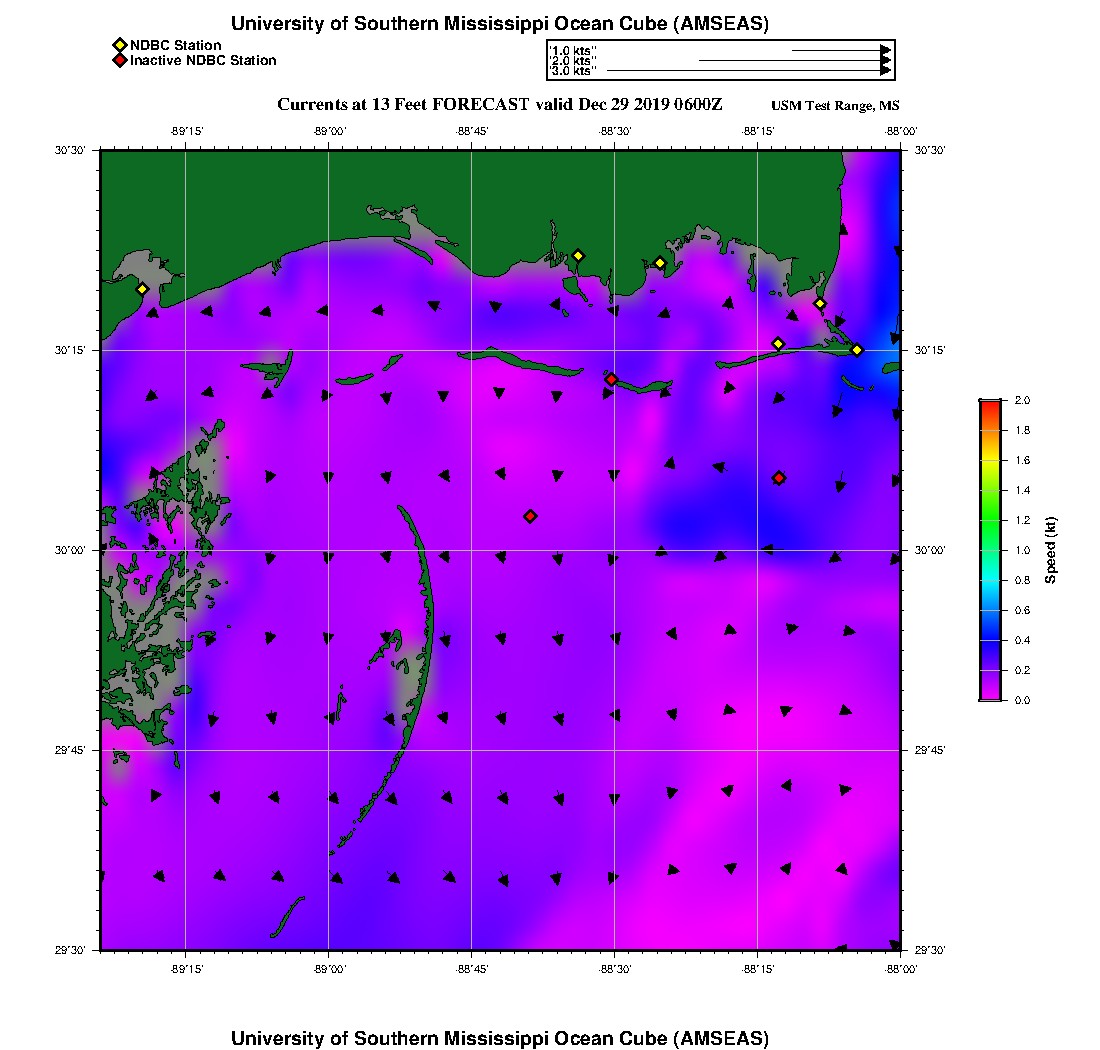
Task: Click the Currents at 13 Feet FORECAST heading
Action: 499,105
